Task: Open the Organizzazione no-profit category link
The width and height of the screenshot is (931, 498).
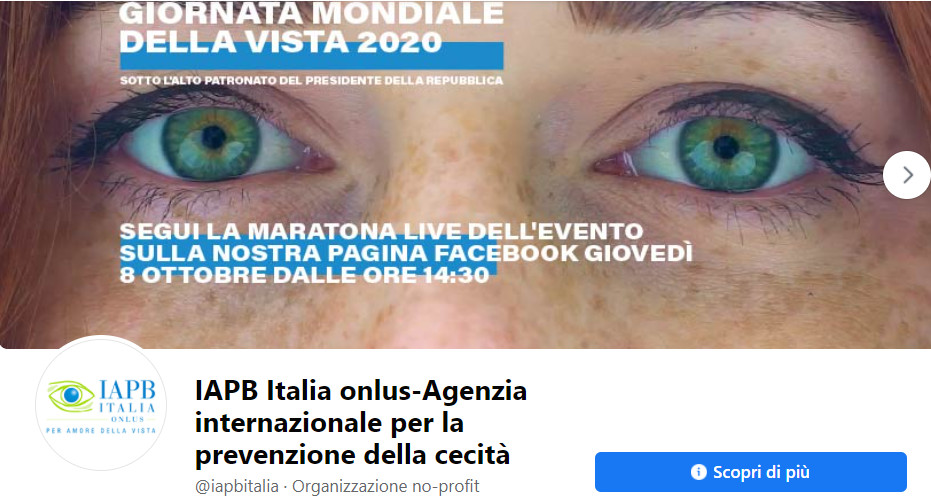Action: (385, 486)
